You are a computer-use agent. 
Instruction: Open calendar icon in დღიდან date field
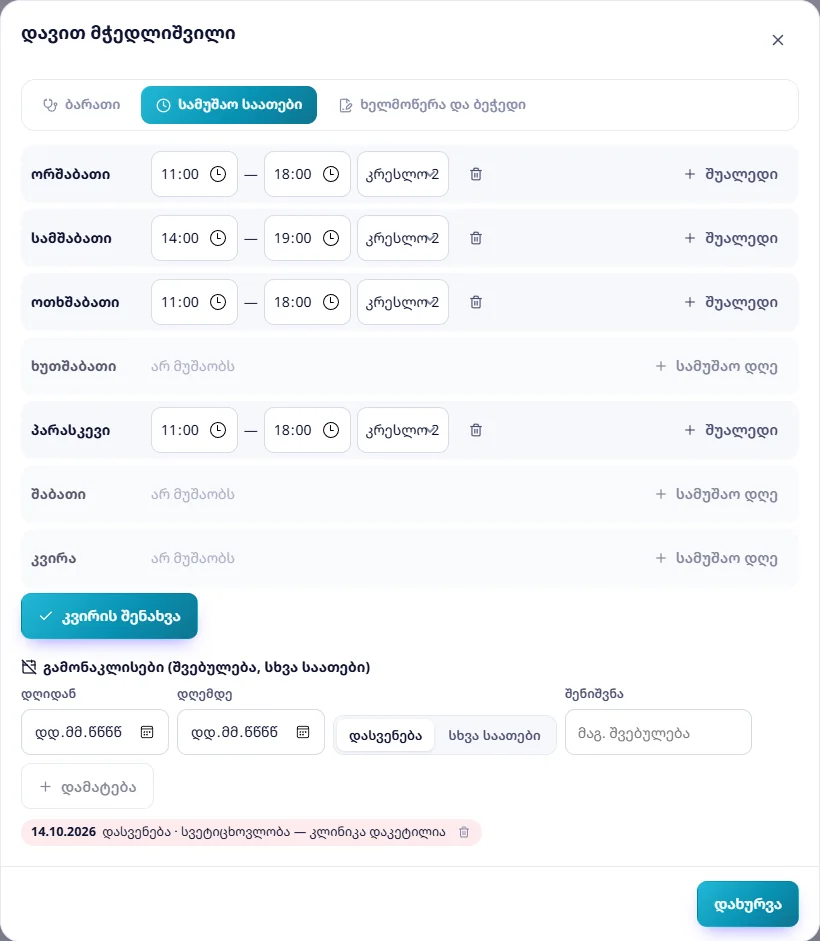pos(147,732)
